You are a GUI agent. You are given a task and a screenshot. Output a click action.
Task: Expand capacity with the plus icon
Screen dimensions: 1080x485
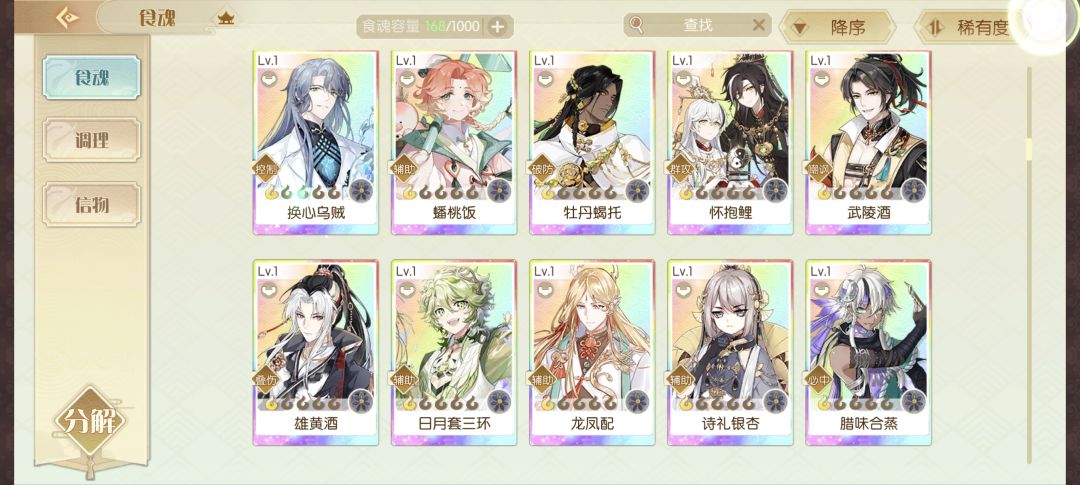pyautogui.click(x=497, y=27)
